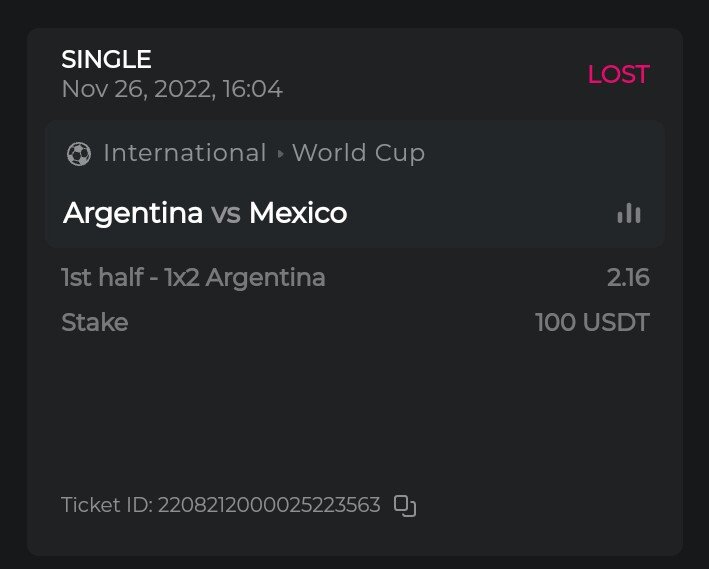Copy the ticket ID with the copy icon
The width and height of the screenshot is (709, 569).
[x=404, y=506]
